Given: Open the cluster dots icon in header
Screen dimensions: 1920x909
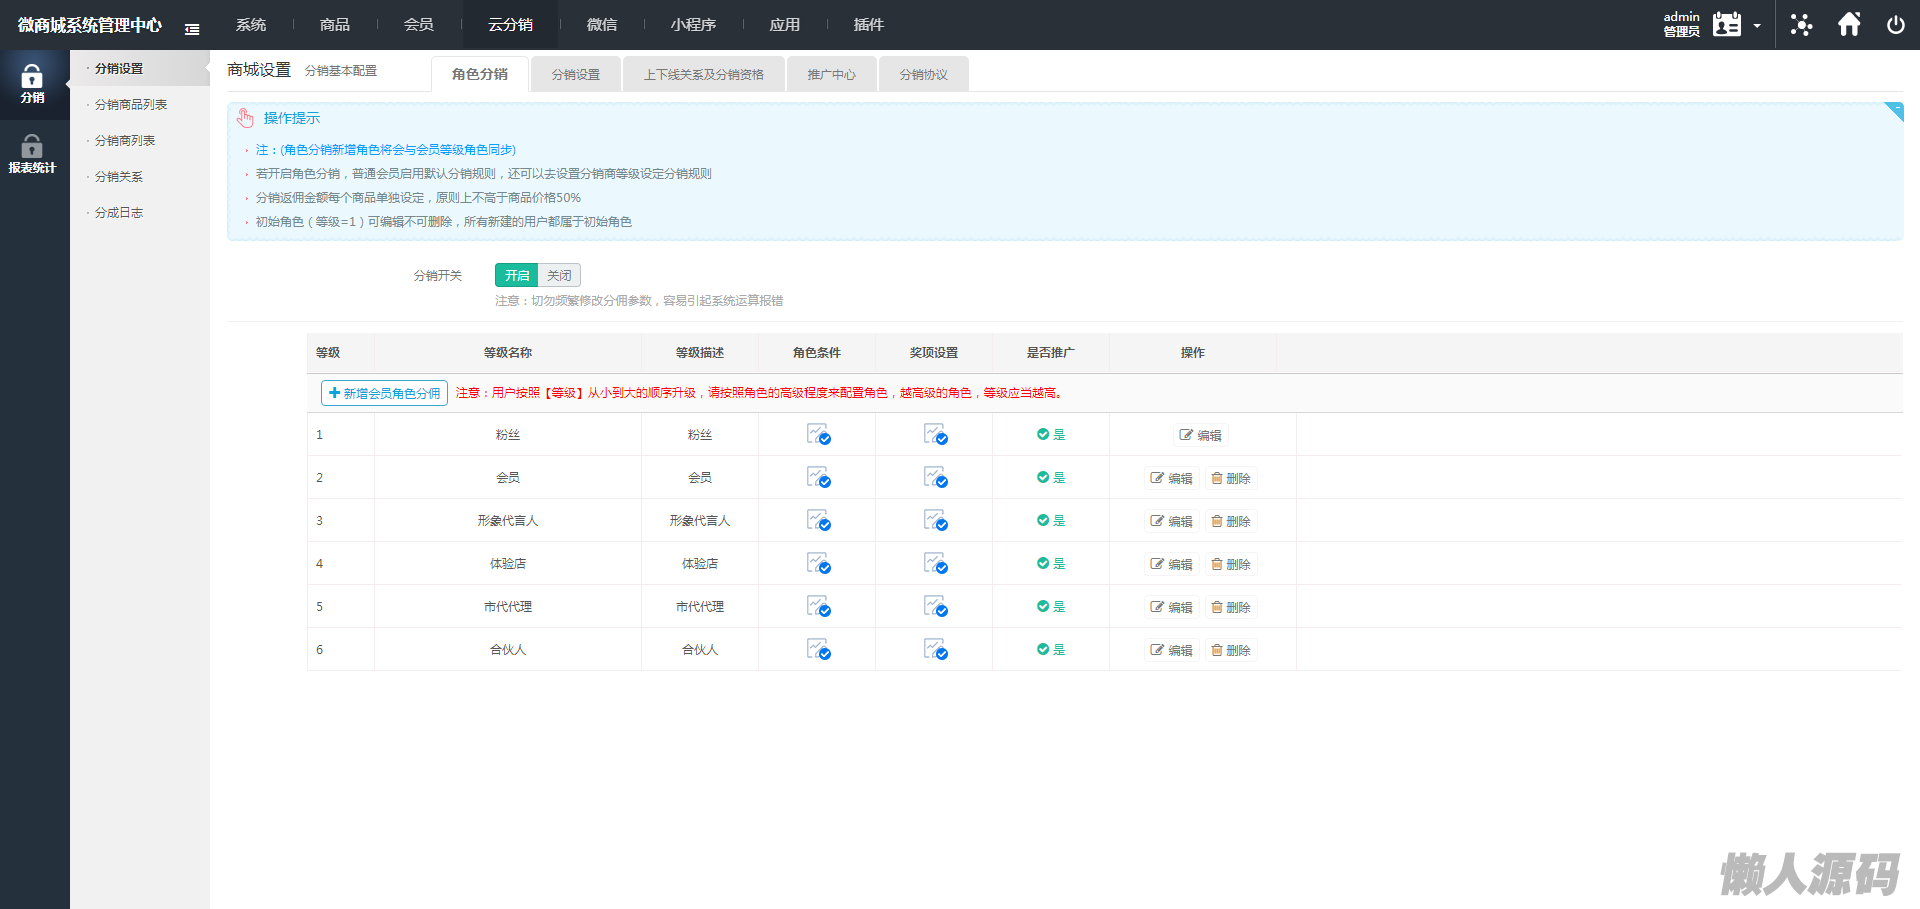Looking at the screenshot, I should point(1801,25).
